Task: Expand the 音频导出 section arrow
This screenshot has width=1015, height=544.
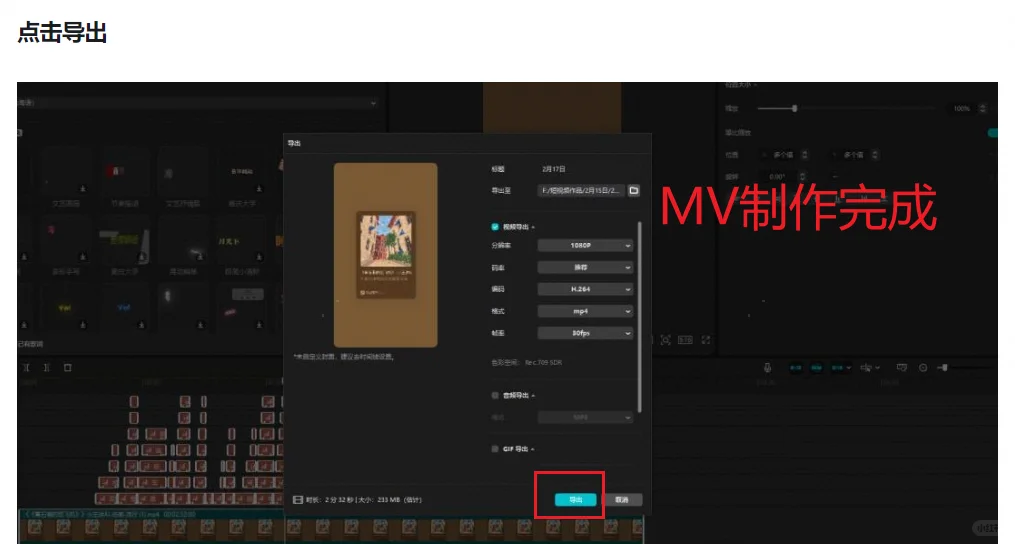Action: pos(533,396)
